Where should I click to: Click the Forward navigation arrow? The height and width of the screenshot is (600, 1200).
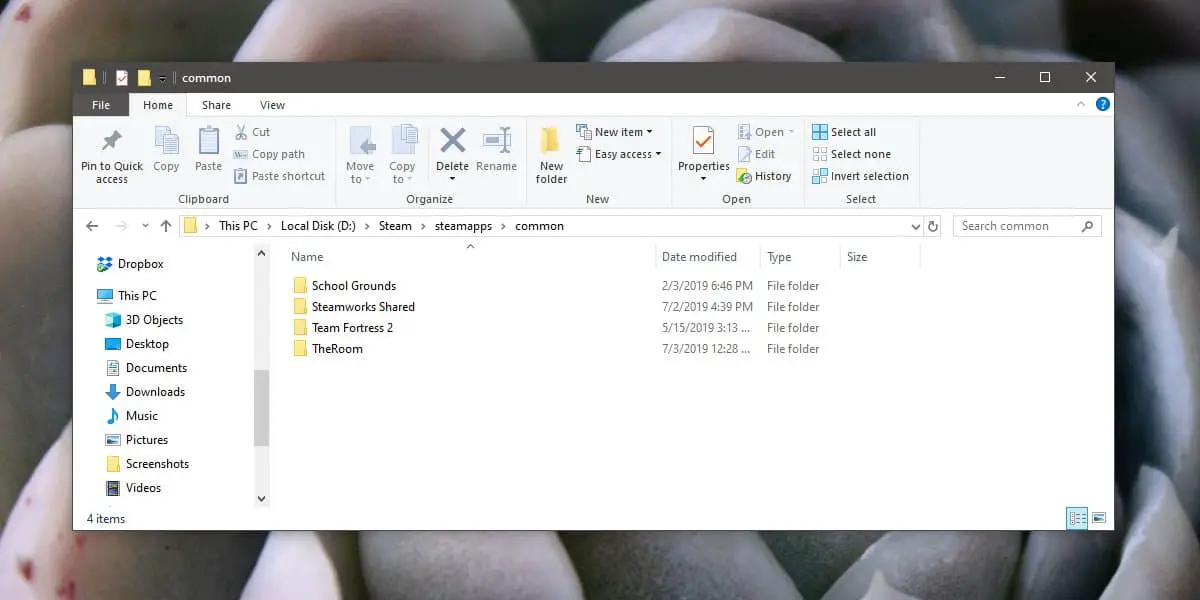[123, 226]
